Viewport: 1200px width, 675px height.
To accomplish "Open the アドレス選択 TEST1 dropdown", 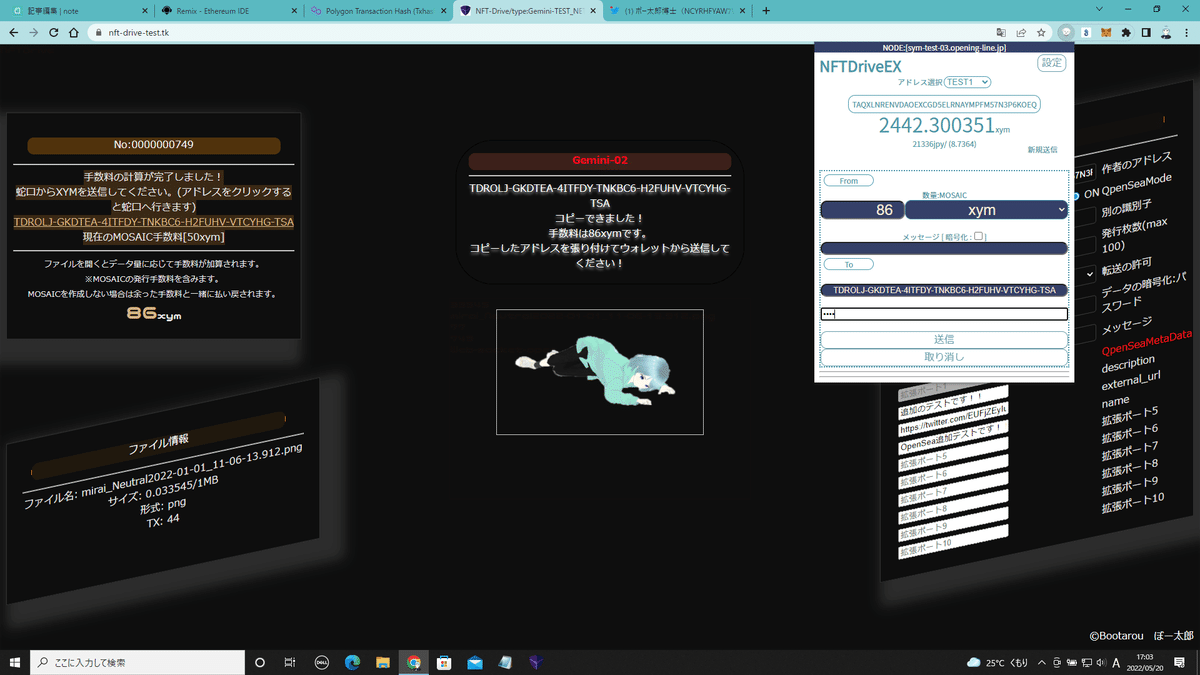I will pyautogui.click(x=967, y=82).
